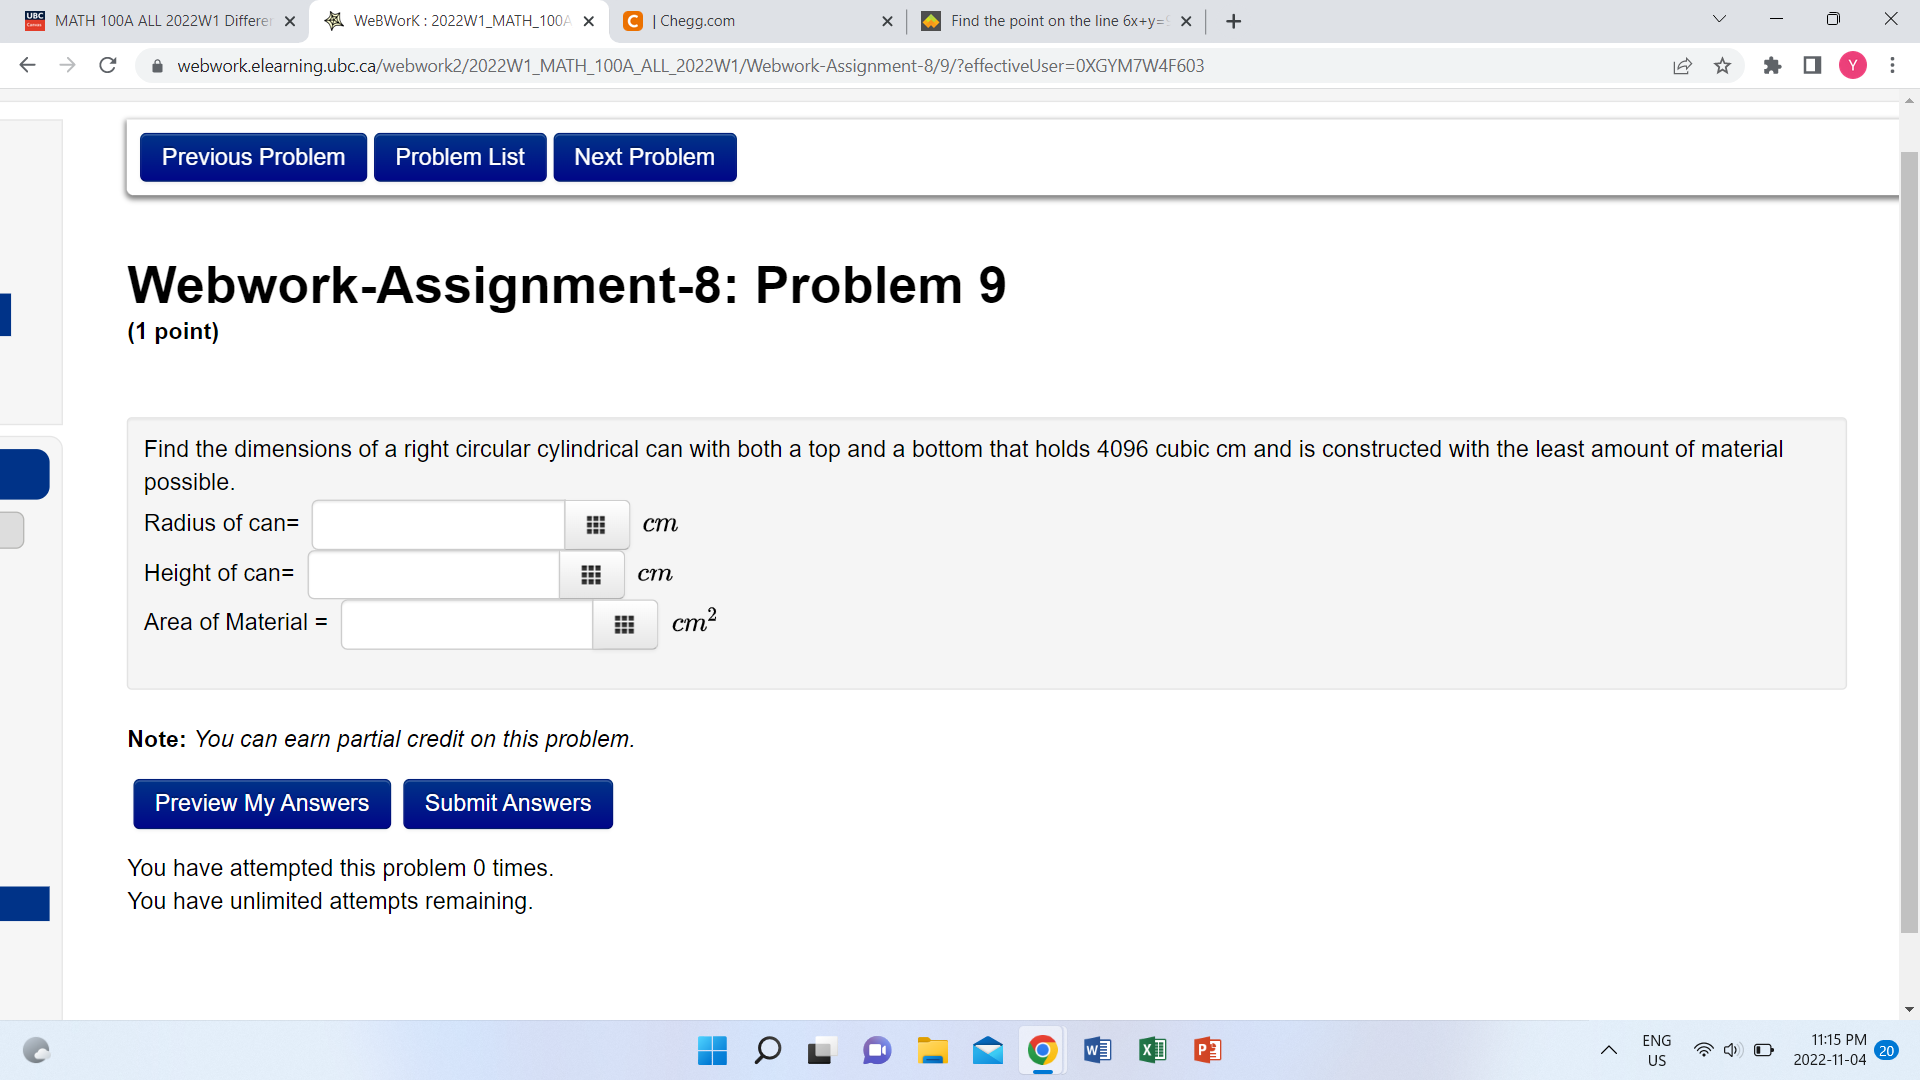Switch to MATH 100A Canvas tab

tap(160, 21)
